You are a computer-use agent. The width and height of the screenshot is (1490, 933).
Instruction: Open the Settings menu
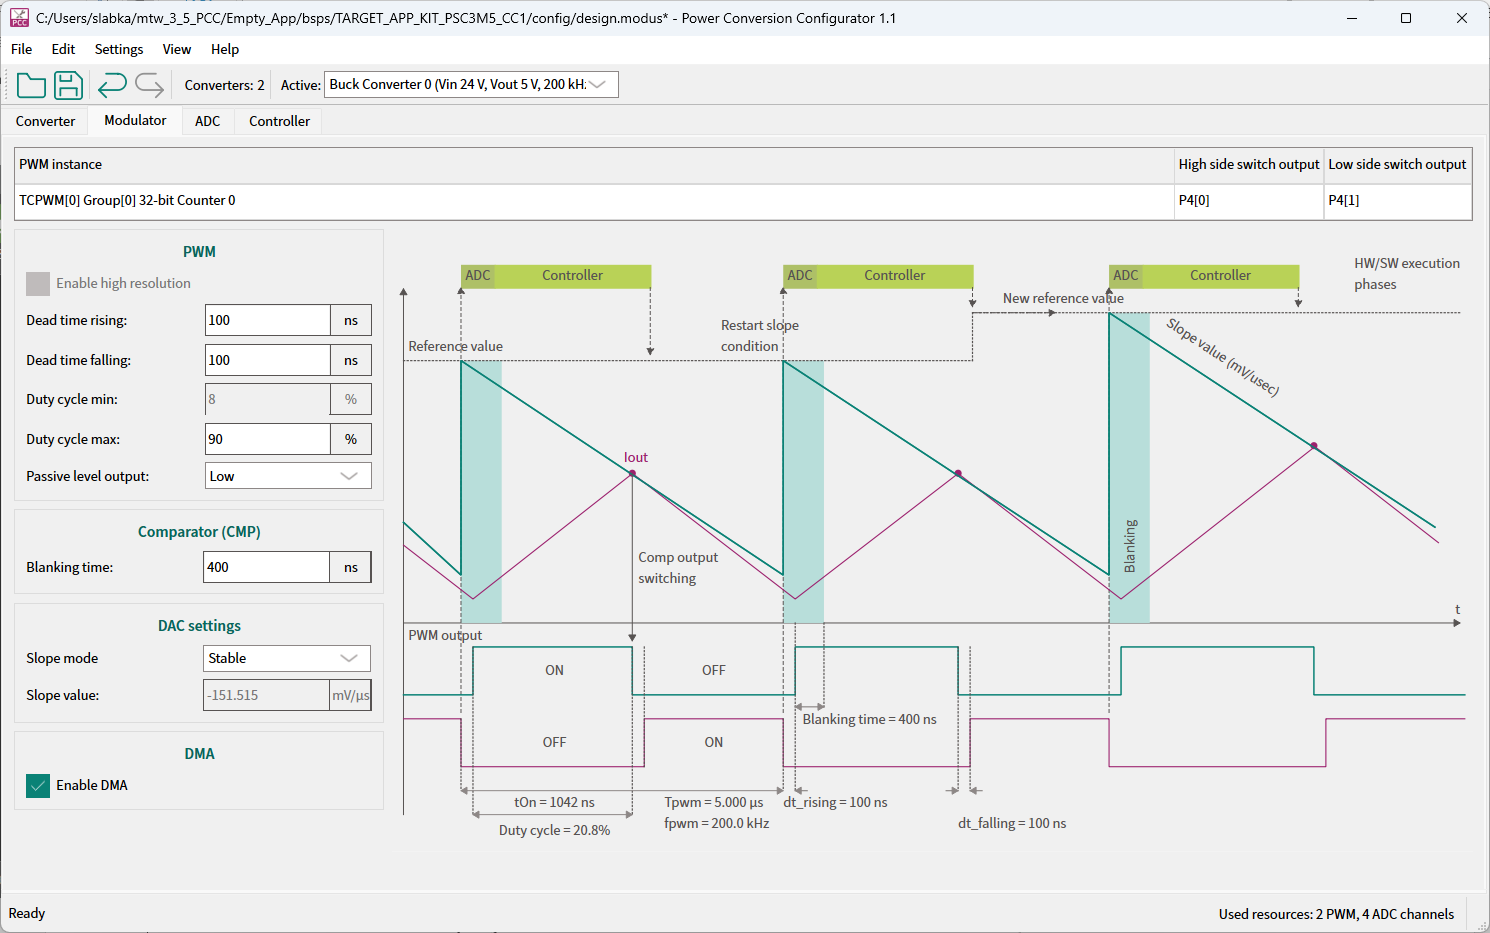(x=119, y=49)
